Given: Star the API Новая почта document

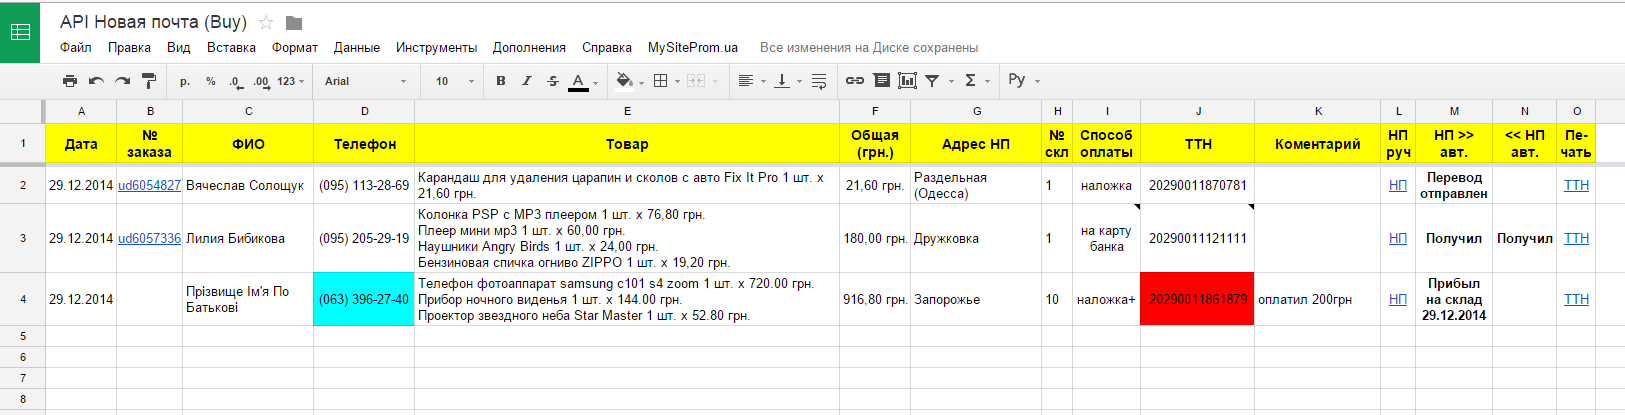Looking at the screenshot, I should pyautogui.click(x=266, y=22).
